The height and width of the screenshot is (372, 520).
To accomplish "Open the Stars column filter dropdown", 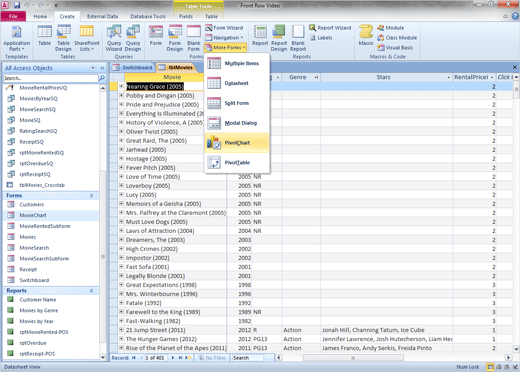I will pyautogui.click(x=448, y=77).
